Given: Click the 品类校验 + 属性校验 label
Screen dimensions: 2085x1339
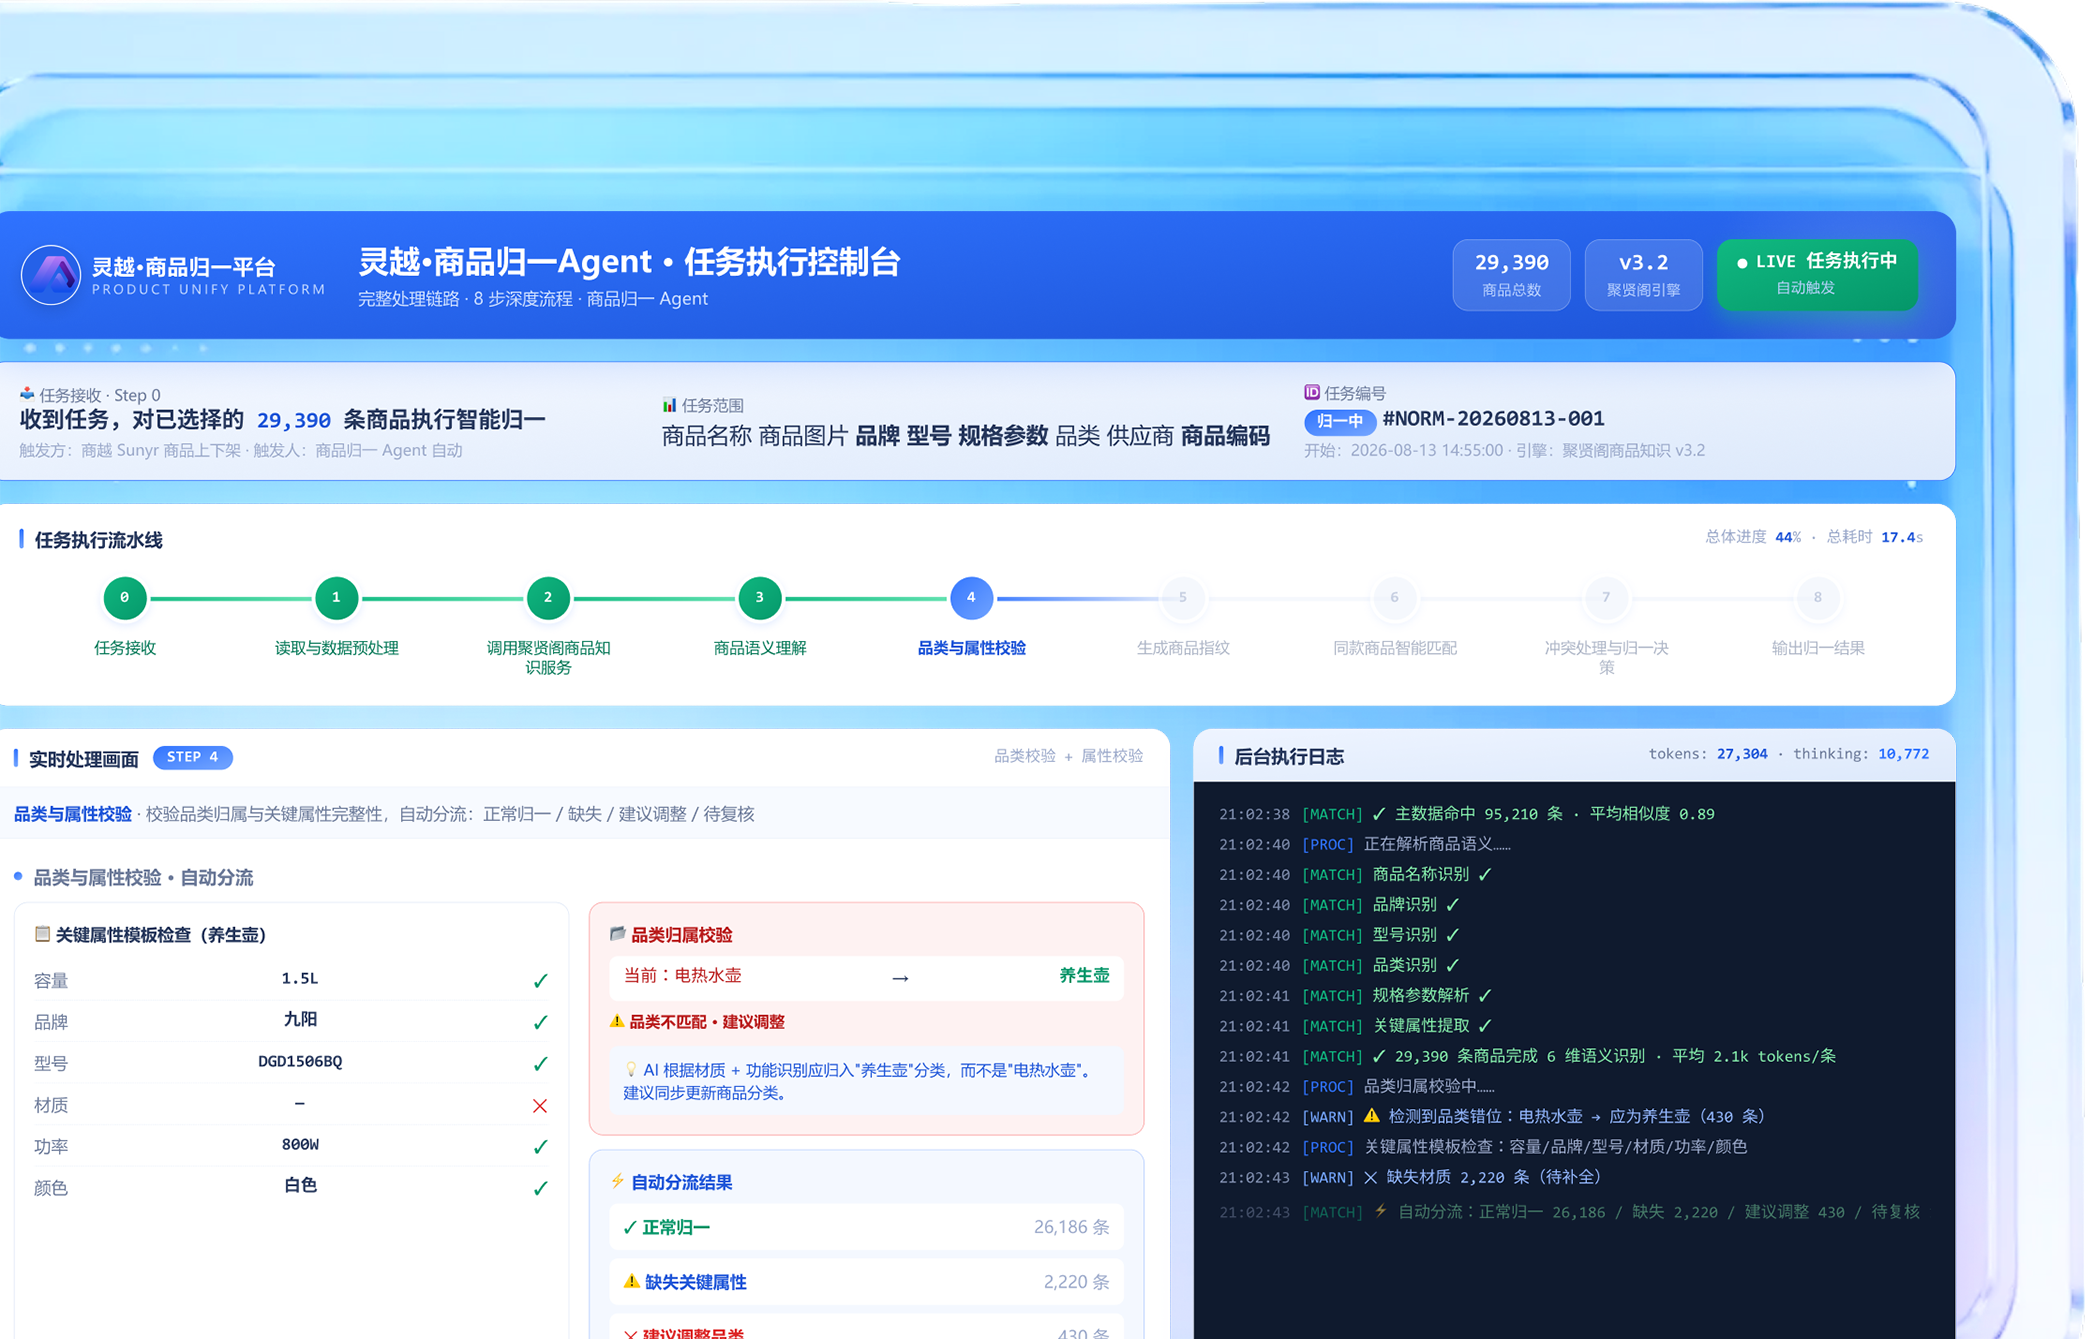Looking at the screenshot, I should (x=1068, y=756).
